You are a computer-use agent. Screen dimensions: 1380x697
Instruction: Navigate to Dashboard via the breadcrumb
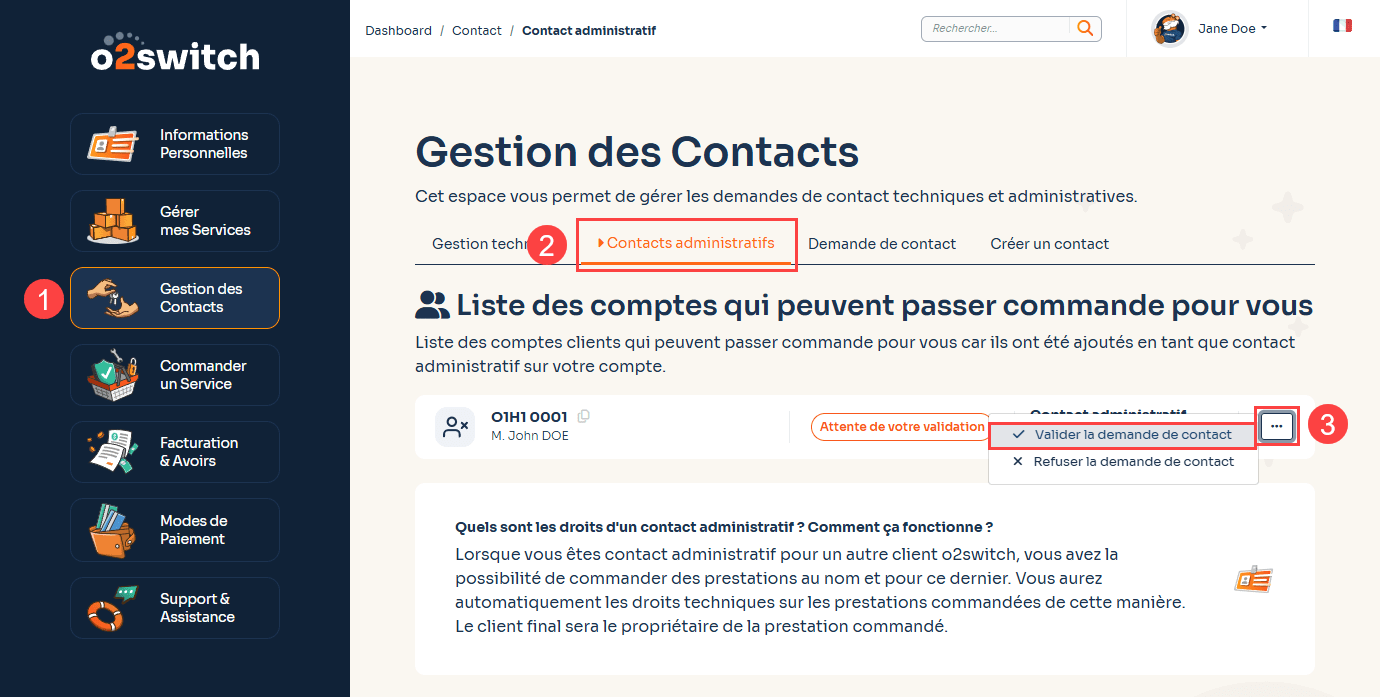(398, 30)
